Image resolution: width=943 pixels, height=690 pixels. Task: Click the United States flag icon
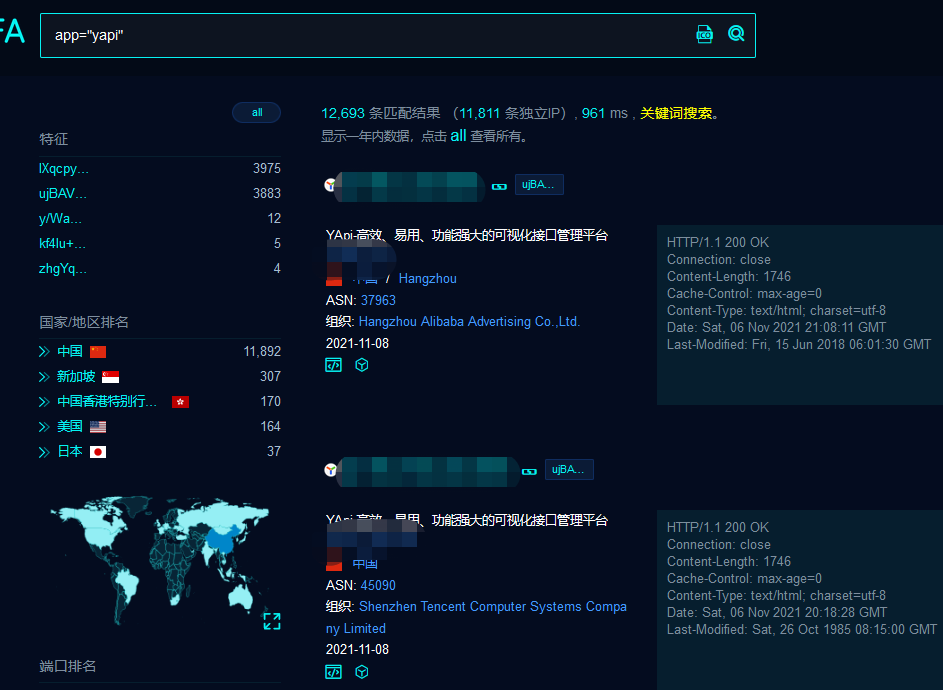(x=98, y=427)
